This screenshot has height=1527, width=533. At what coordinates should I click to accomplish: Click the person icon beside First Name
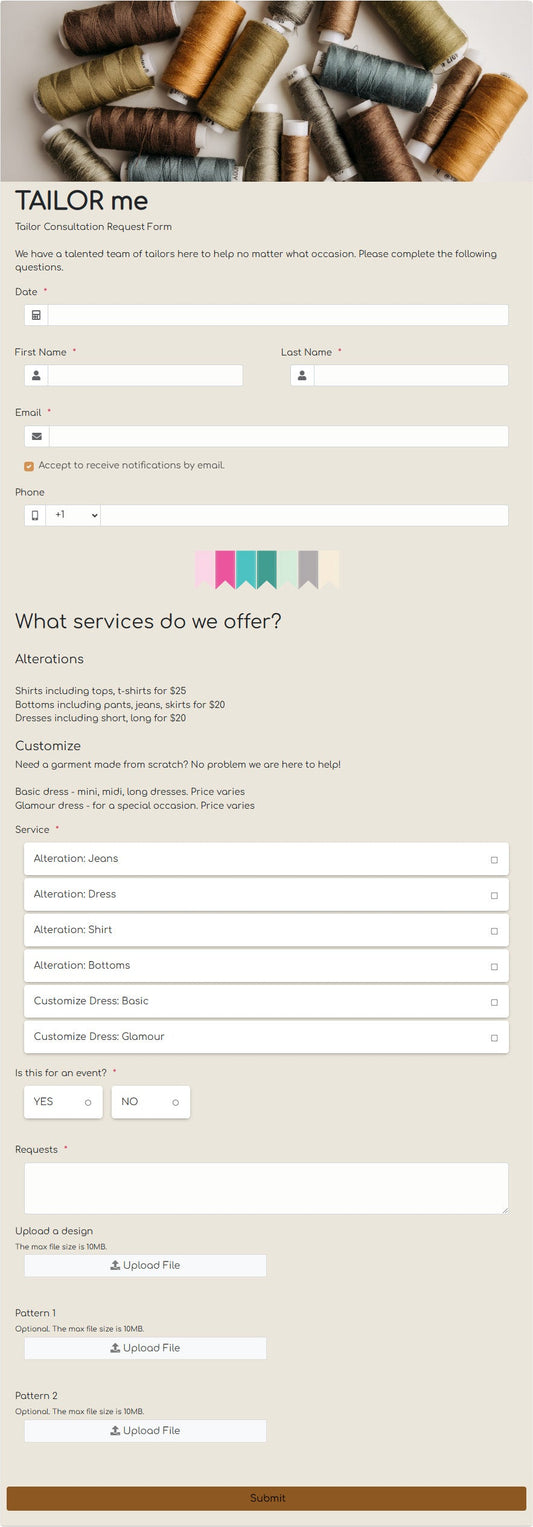click(x=36, y=375)
